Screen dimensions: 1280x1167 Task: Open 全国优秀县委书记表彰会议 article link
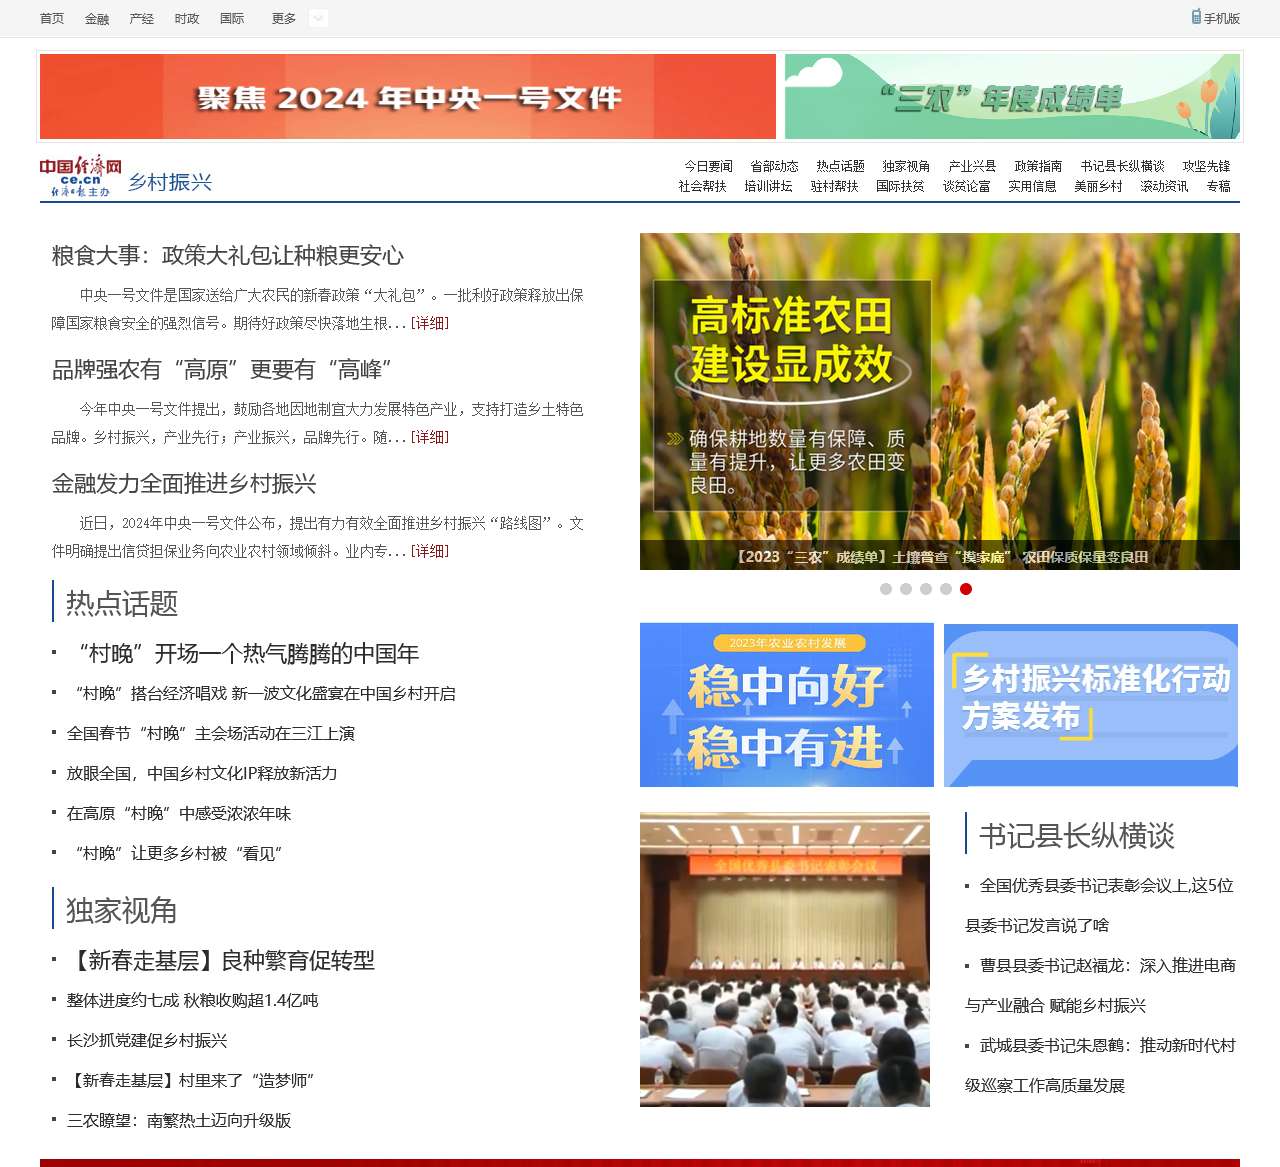pyautogui.click(x=1100, y=906)
